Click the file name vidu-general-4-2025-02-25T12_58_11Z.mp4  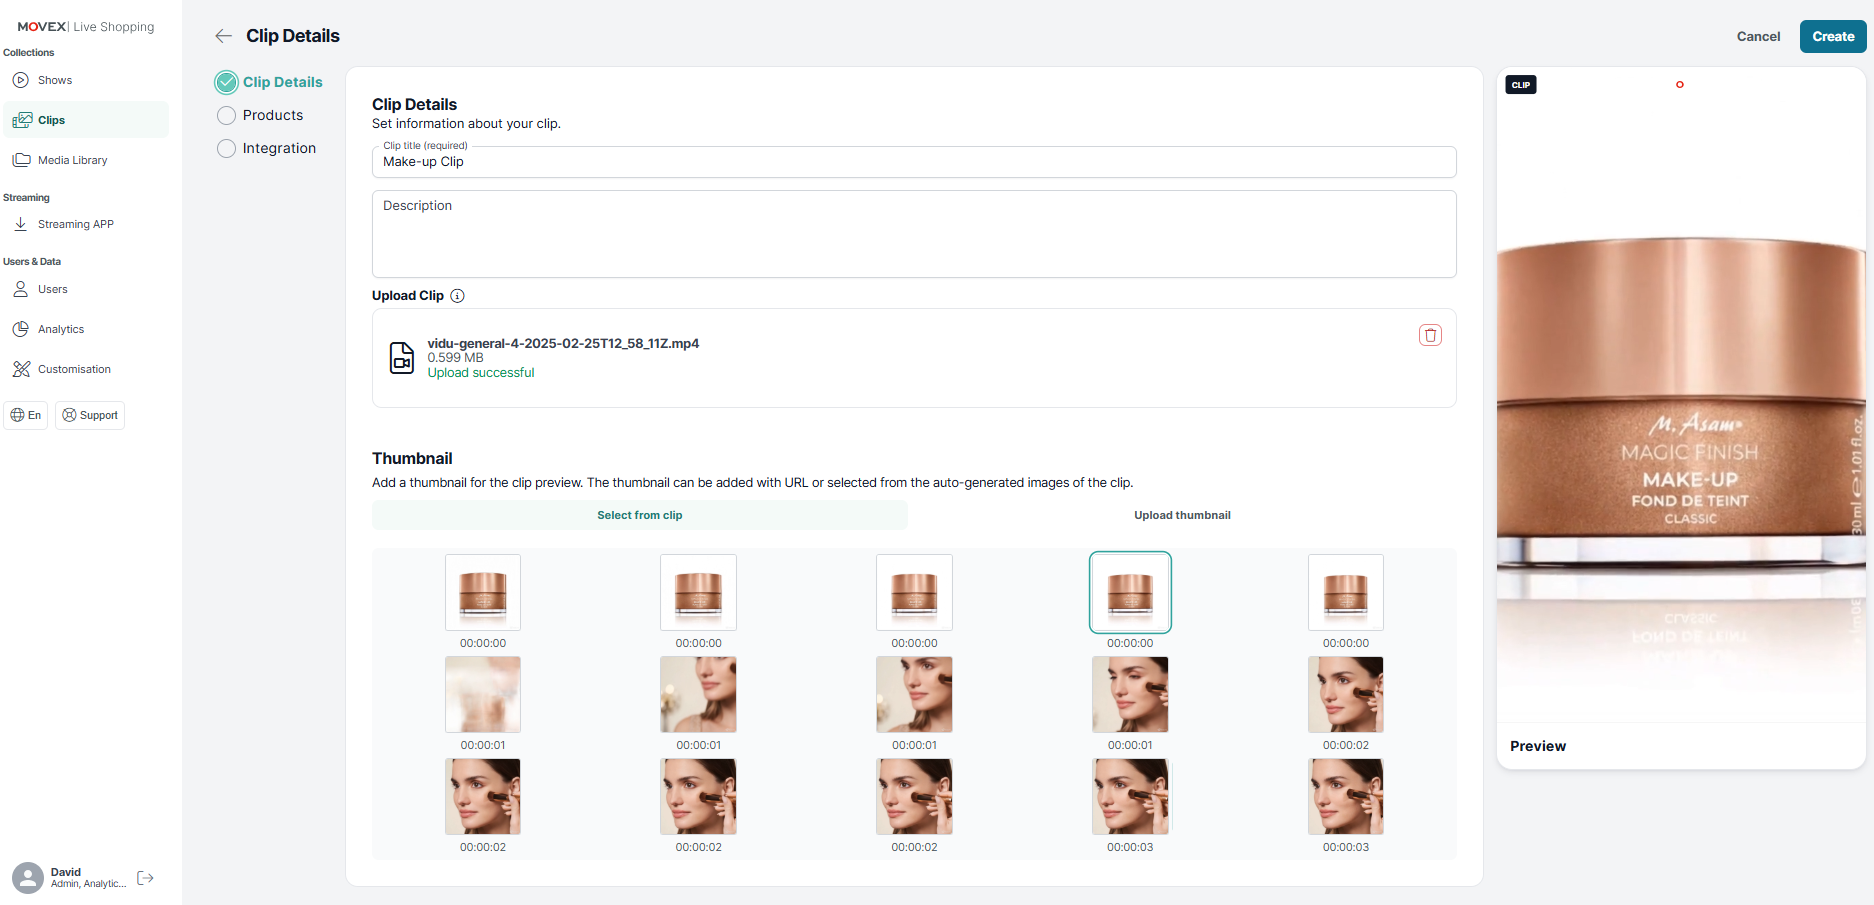563,343
